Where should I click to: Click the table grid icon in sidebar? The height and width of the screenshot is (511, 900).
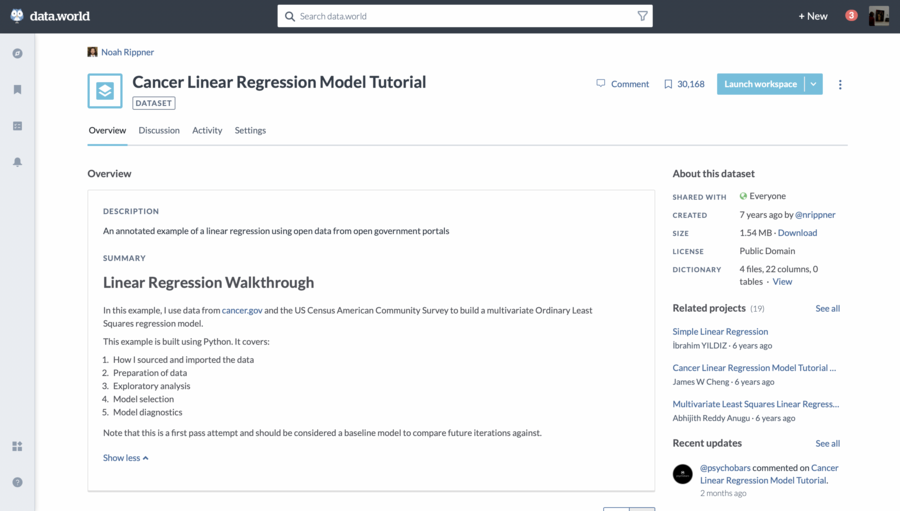coord(17,126)
